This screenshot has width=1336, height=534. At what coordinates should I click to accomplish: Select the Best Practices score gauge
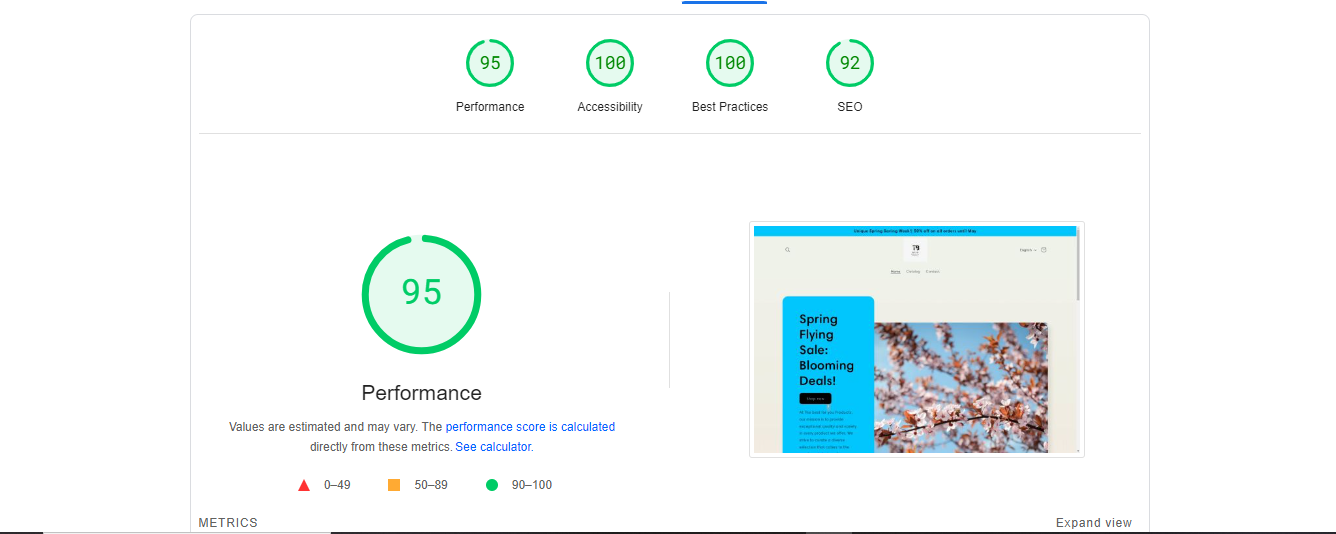tap(730, 63)
